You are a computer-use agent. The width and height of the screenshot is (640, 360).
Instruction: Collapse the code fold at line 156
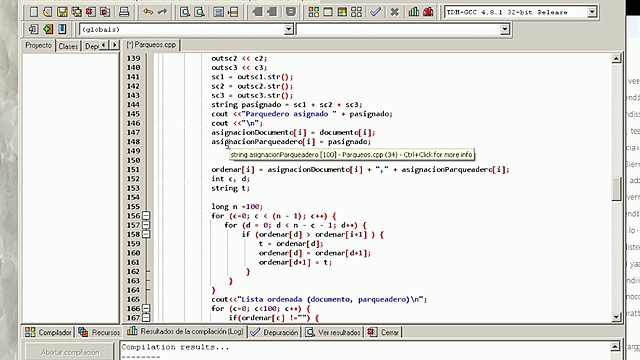click(x=146, y=216)
